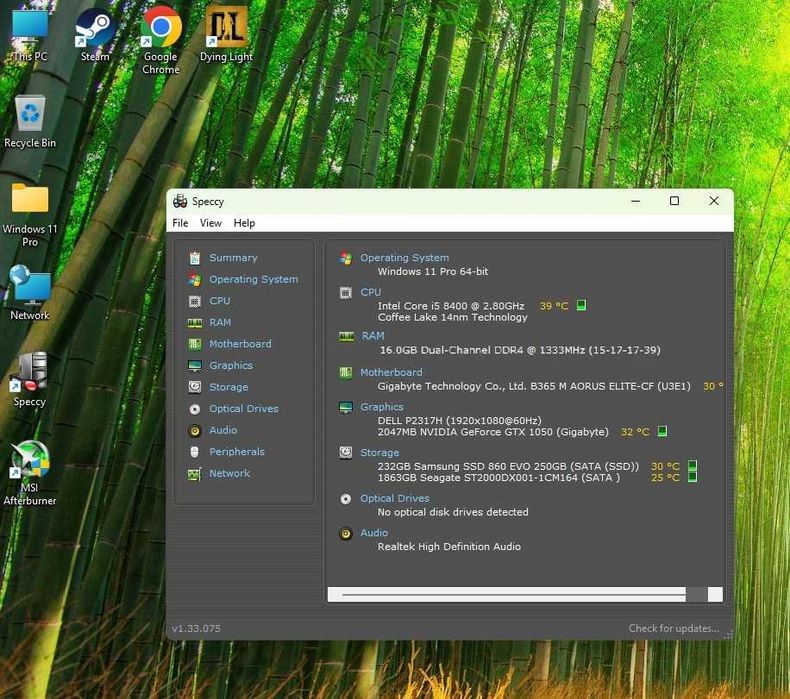This screenshot has width=790, height=699.
Task: Select the Summary sidebar item
Action: [x=233, y=258]
